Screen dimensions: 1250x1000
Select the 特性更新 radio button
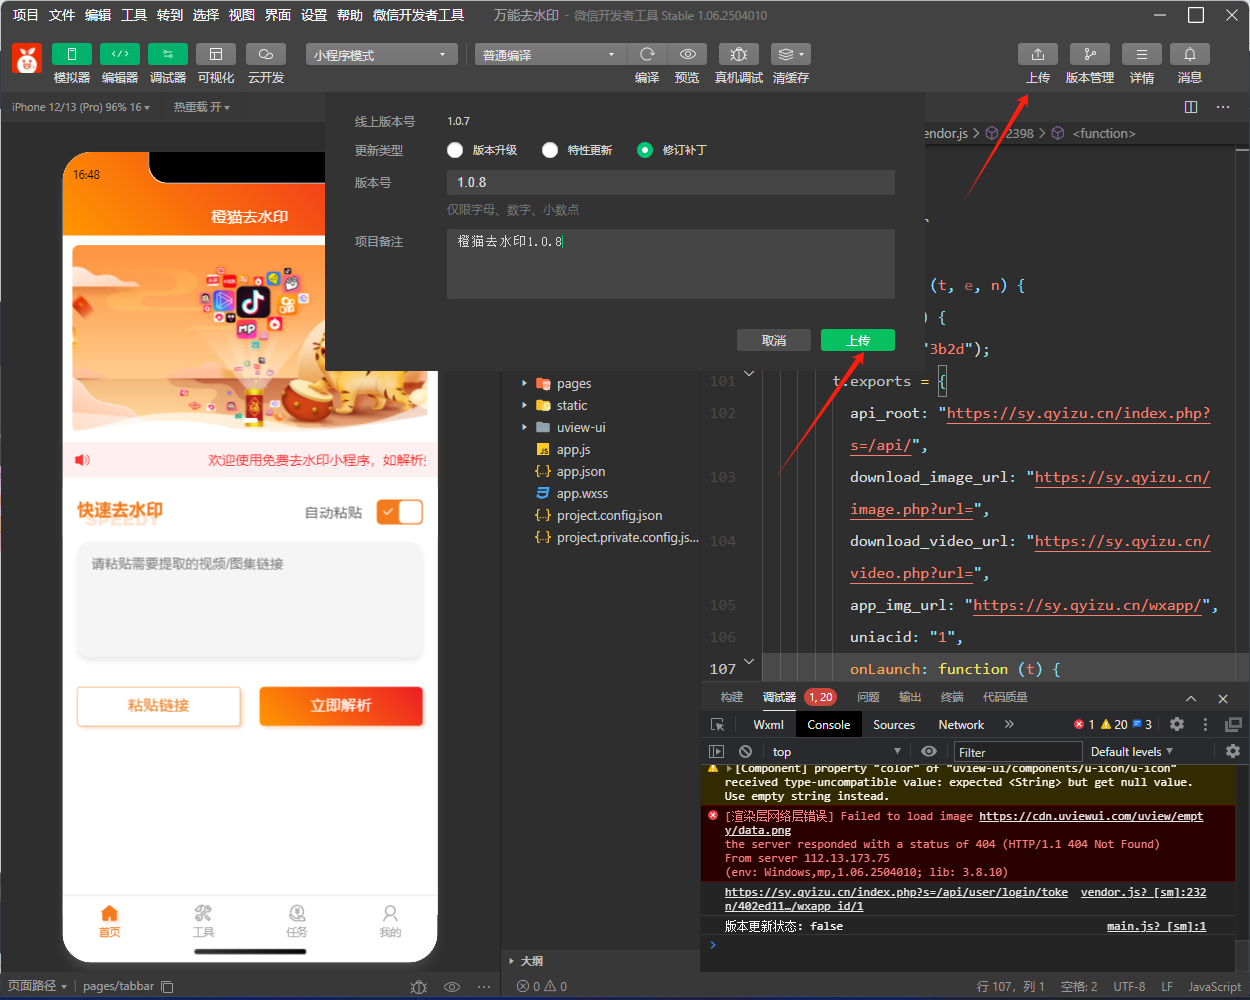click(x=550, y=150)
